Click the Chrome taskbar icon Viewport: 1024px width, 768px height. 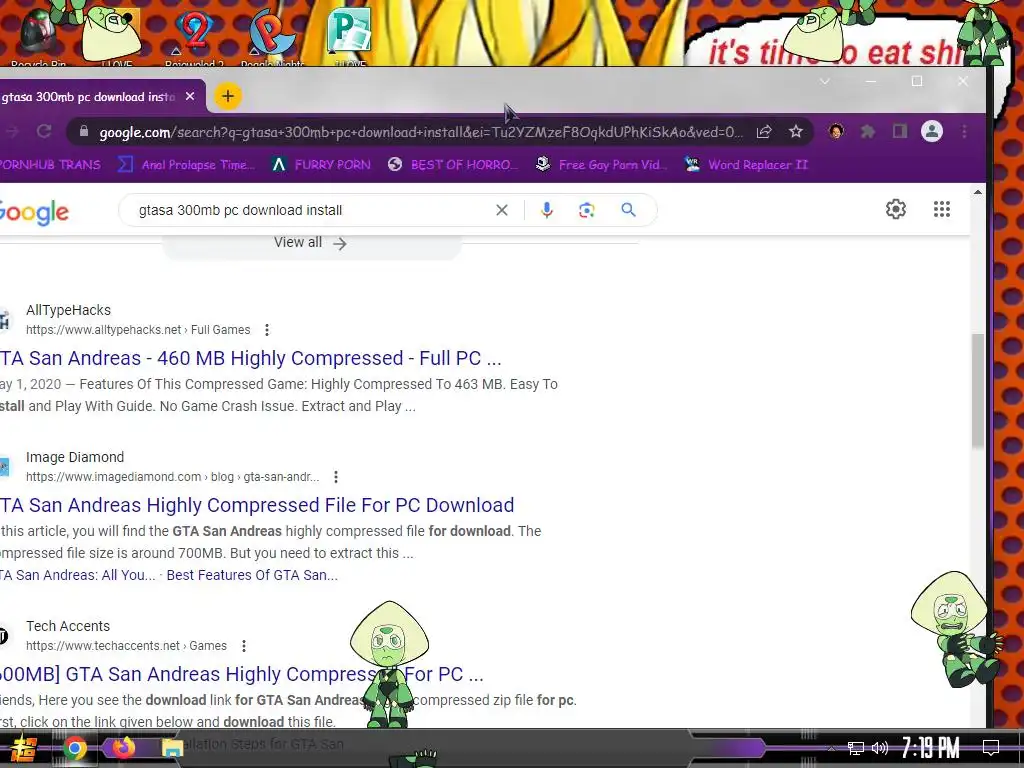tap(74, 748)
